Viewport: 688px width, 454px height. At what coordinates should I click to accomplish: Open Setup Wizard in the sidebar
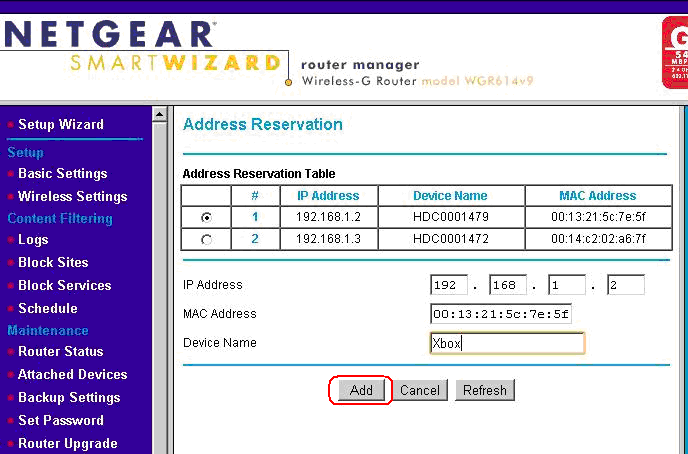point(61,124)
